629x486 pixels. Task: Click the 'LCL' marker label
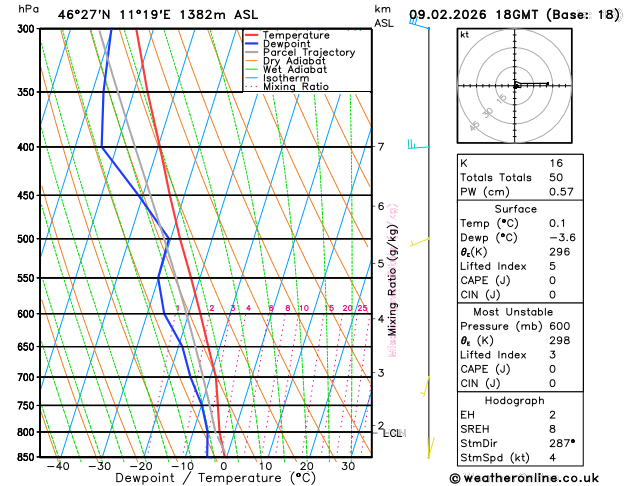[392, 433]
